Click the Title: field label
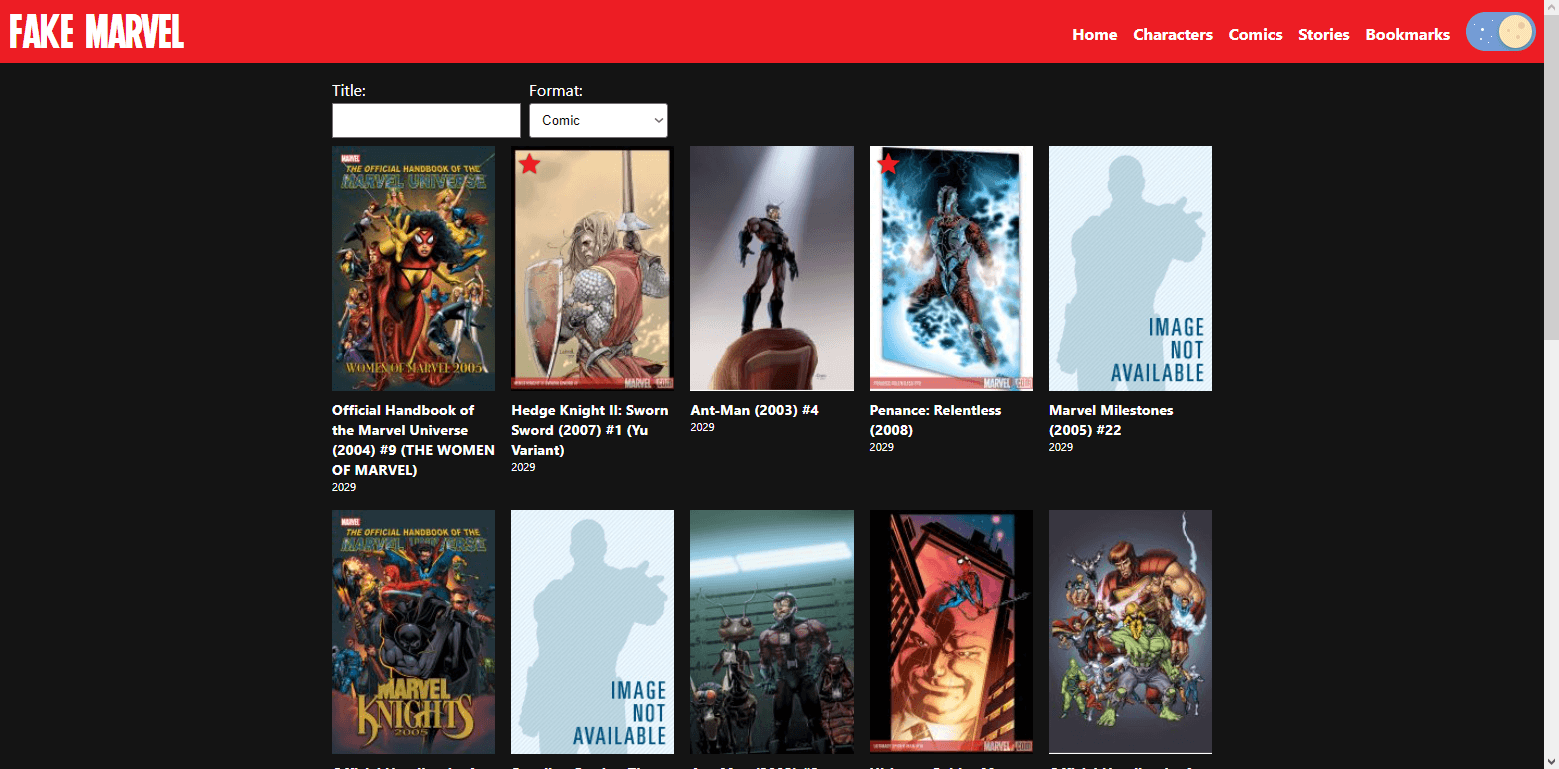Viewport: 1559px width, 769px height. 349,91
